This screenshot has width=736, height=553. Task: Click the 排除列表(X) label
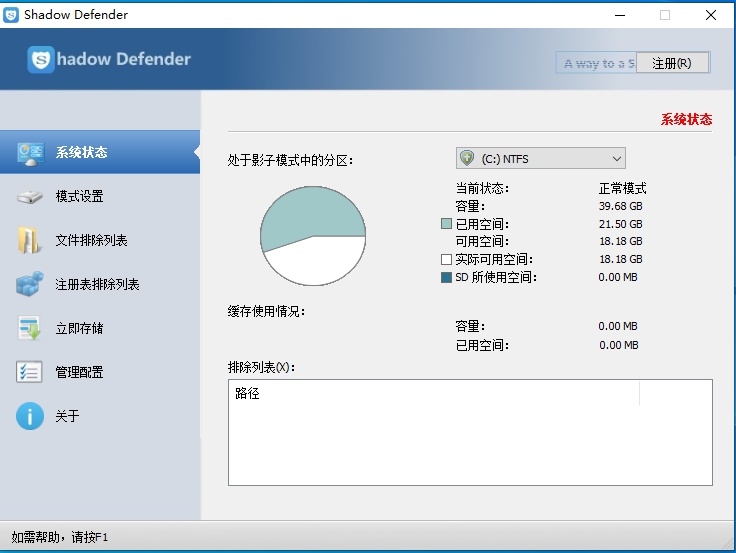click(x=261, y=367)
